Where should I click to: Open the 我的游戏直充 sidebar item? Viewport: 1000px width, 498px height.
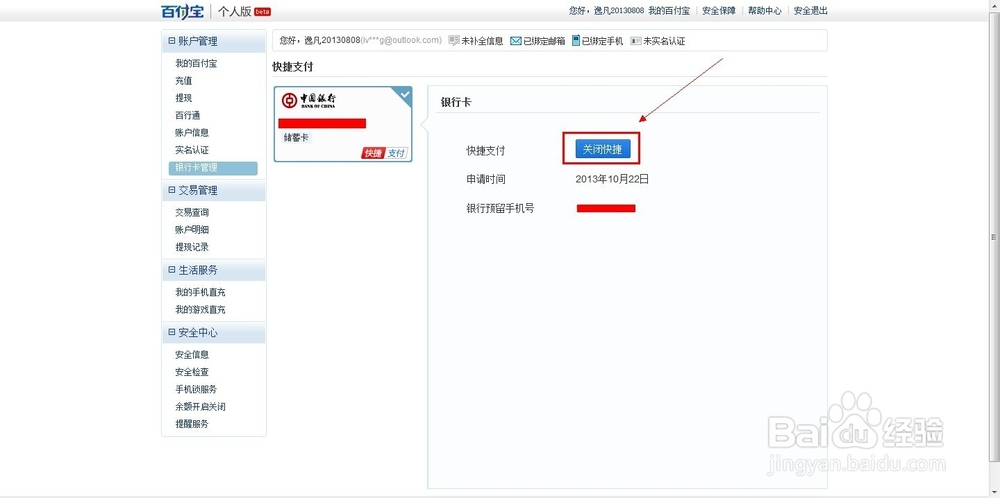pyautogui.click(x=200, y=309)
